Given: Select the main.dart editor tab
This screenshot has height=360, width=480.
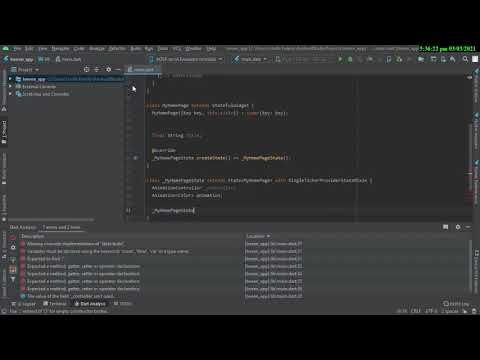Looking at the screenshot, I should (143, 69).
